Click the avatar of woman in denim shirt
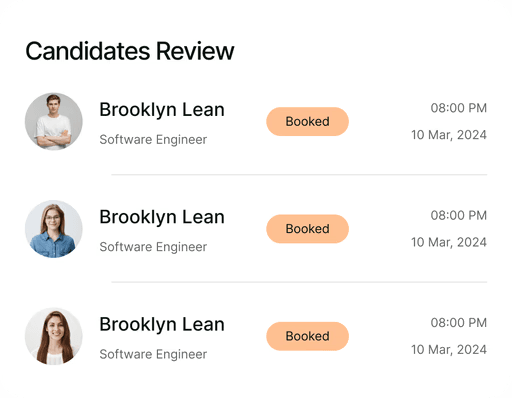This screenshot has height=398, width=512. click(x=54, y=229)
